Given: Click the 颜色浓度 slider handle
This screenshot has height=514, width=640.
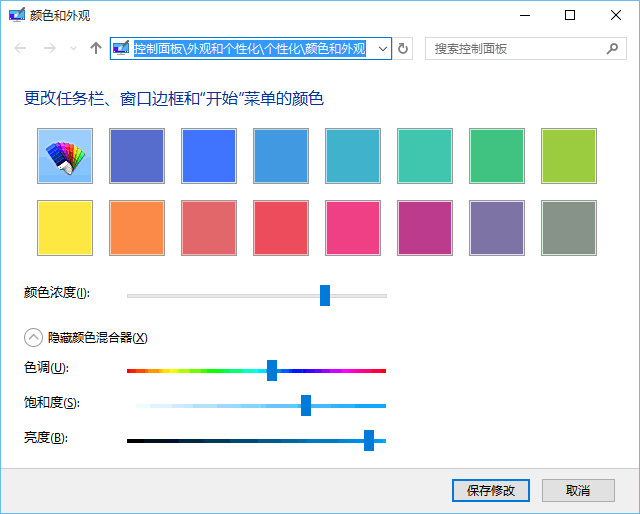Looking at the screenshot, I should tap(325, 294).
